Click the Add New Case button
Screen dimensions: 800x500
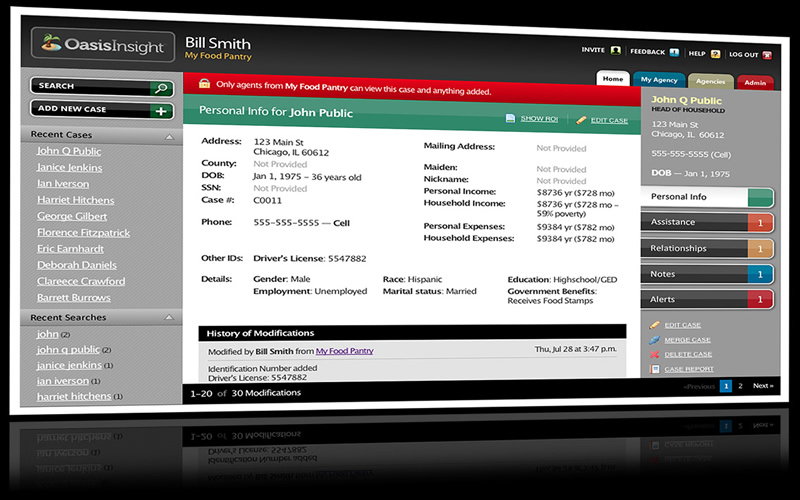(102, 110)
